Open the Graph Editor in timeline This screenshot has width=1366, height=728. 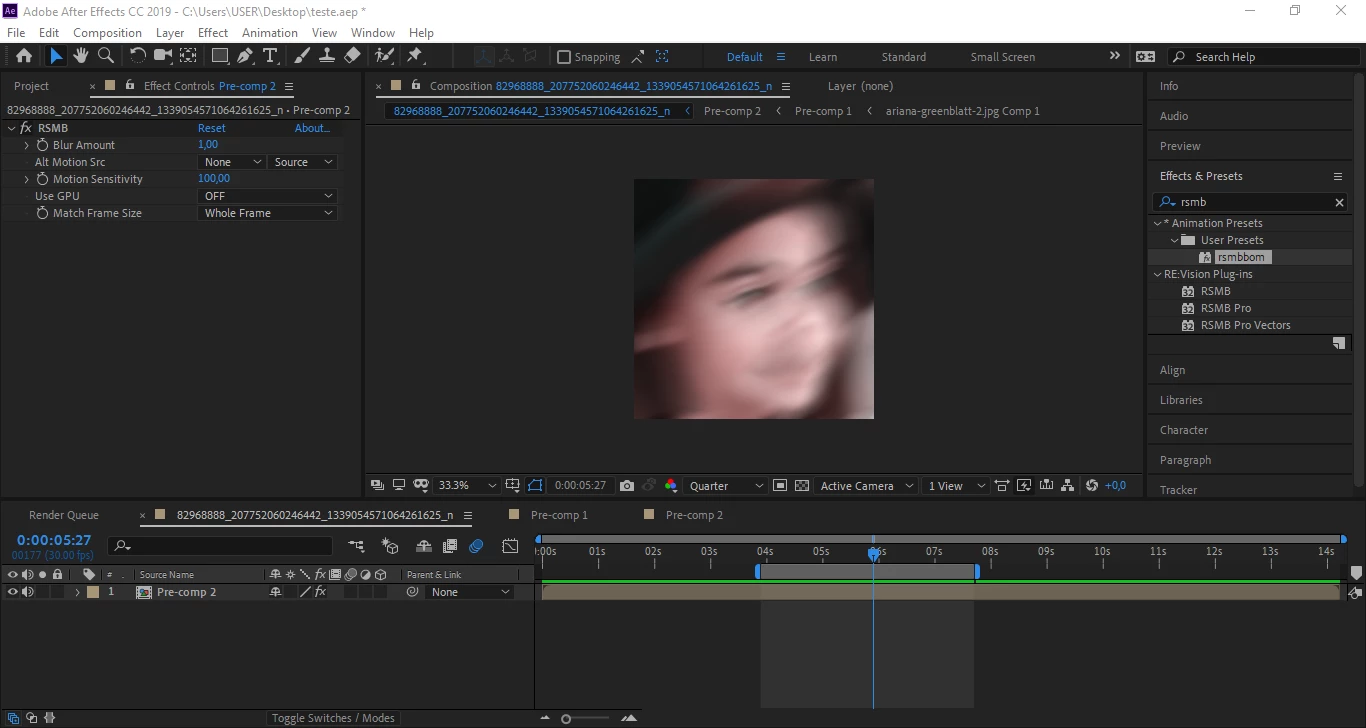510,546
